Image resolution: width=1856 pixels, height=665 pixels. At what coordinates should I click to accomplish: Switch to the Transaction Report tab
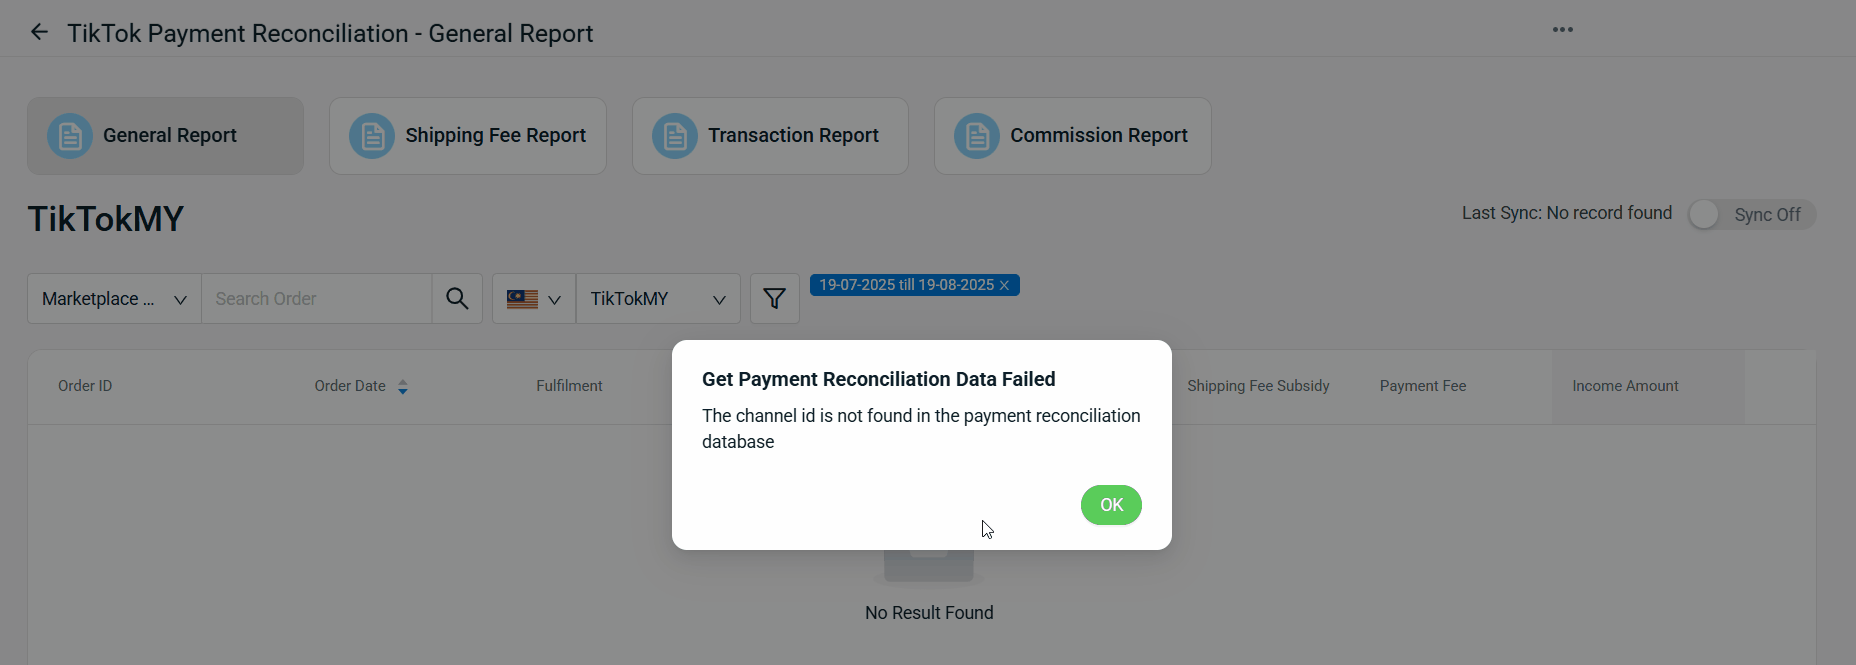[x=770, y=136]
